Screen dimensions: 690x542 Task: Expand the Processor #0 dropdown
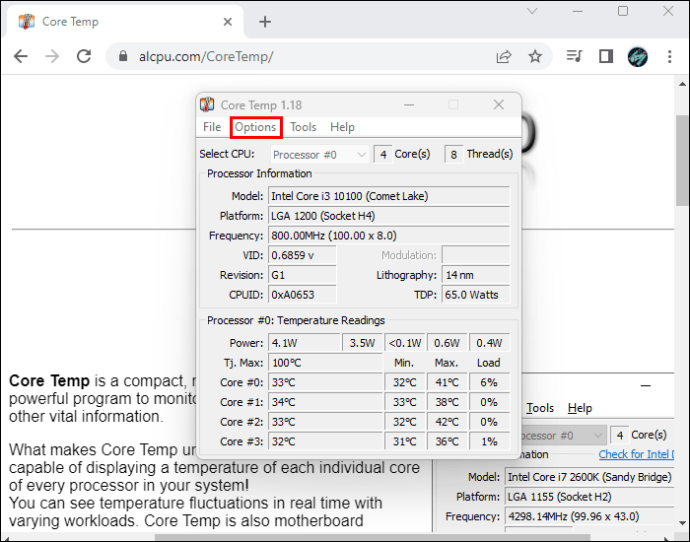click(x=319, y=154)
